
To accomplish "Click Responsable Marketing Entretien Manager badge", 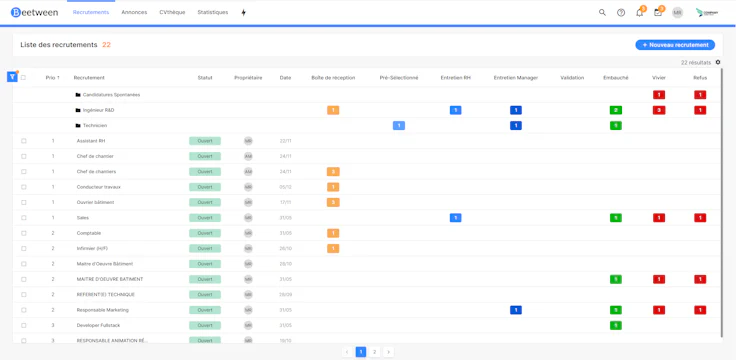I will [x=516, y=310].
